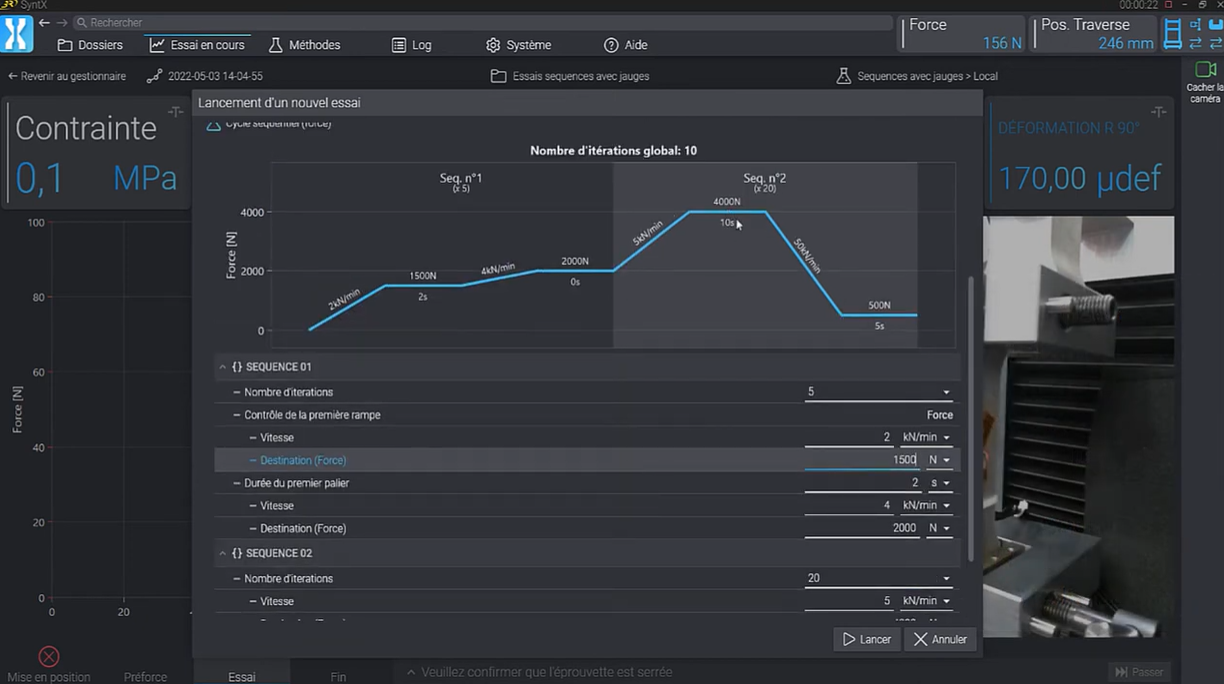Screen dimensions: 1224x684
Task: Open the Sequence 01 Nombre d'itérations dropdown
Action: [x=945, y=392]
